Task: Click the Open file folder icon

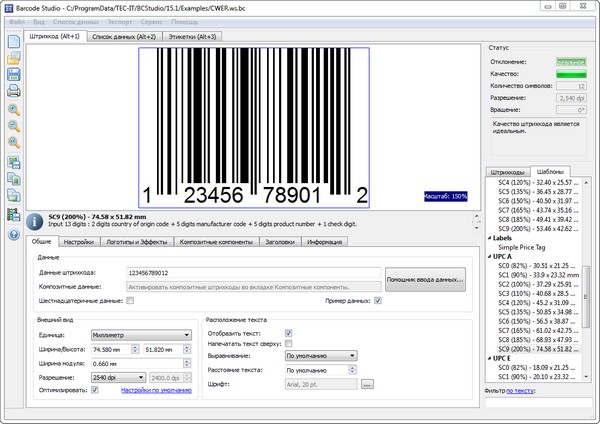Action: (x=14, y=62)
